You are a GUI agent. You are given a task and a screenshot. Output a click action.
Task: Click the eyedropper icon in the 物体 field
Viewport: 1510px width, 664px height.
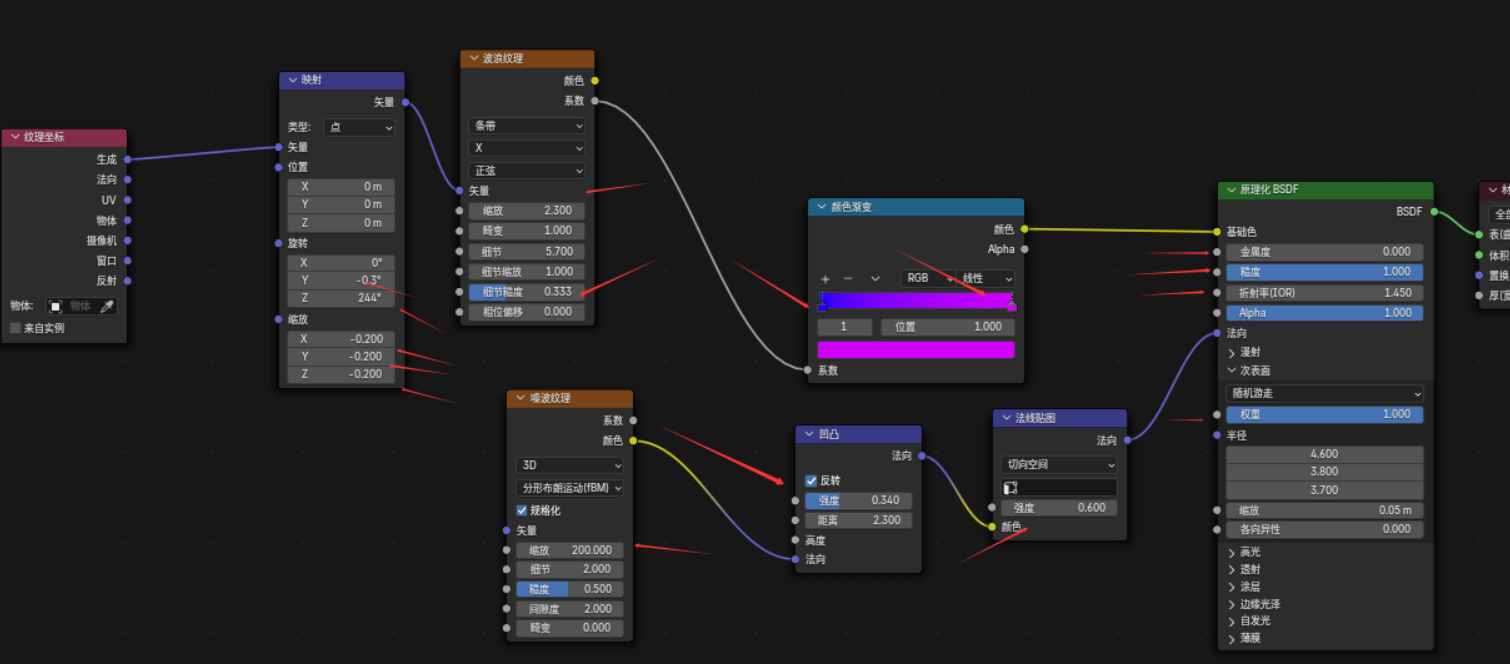tap(107, 306)
